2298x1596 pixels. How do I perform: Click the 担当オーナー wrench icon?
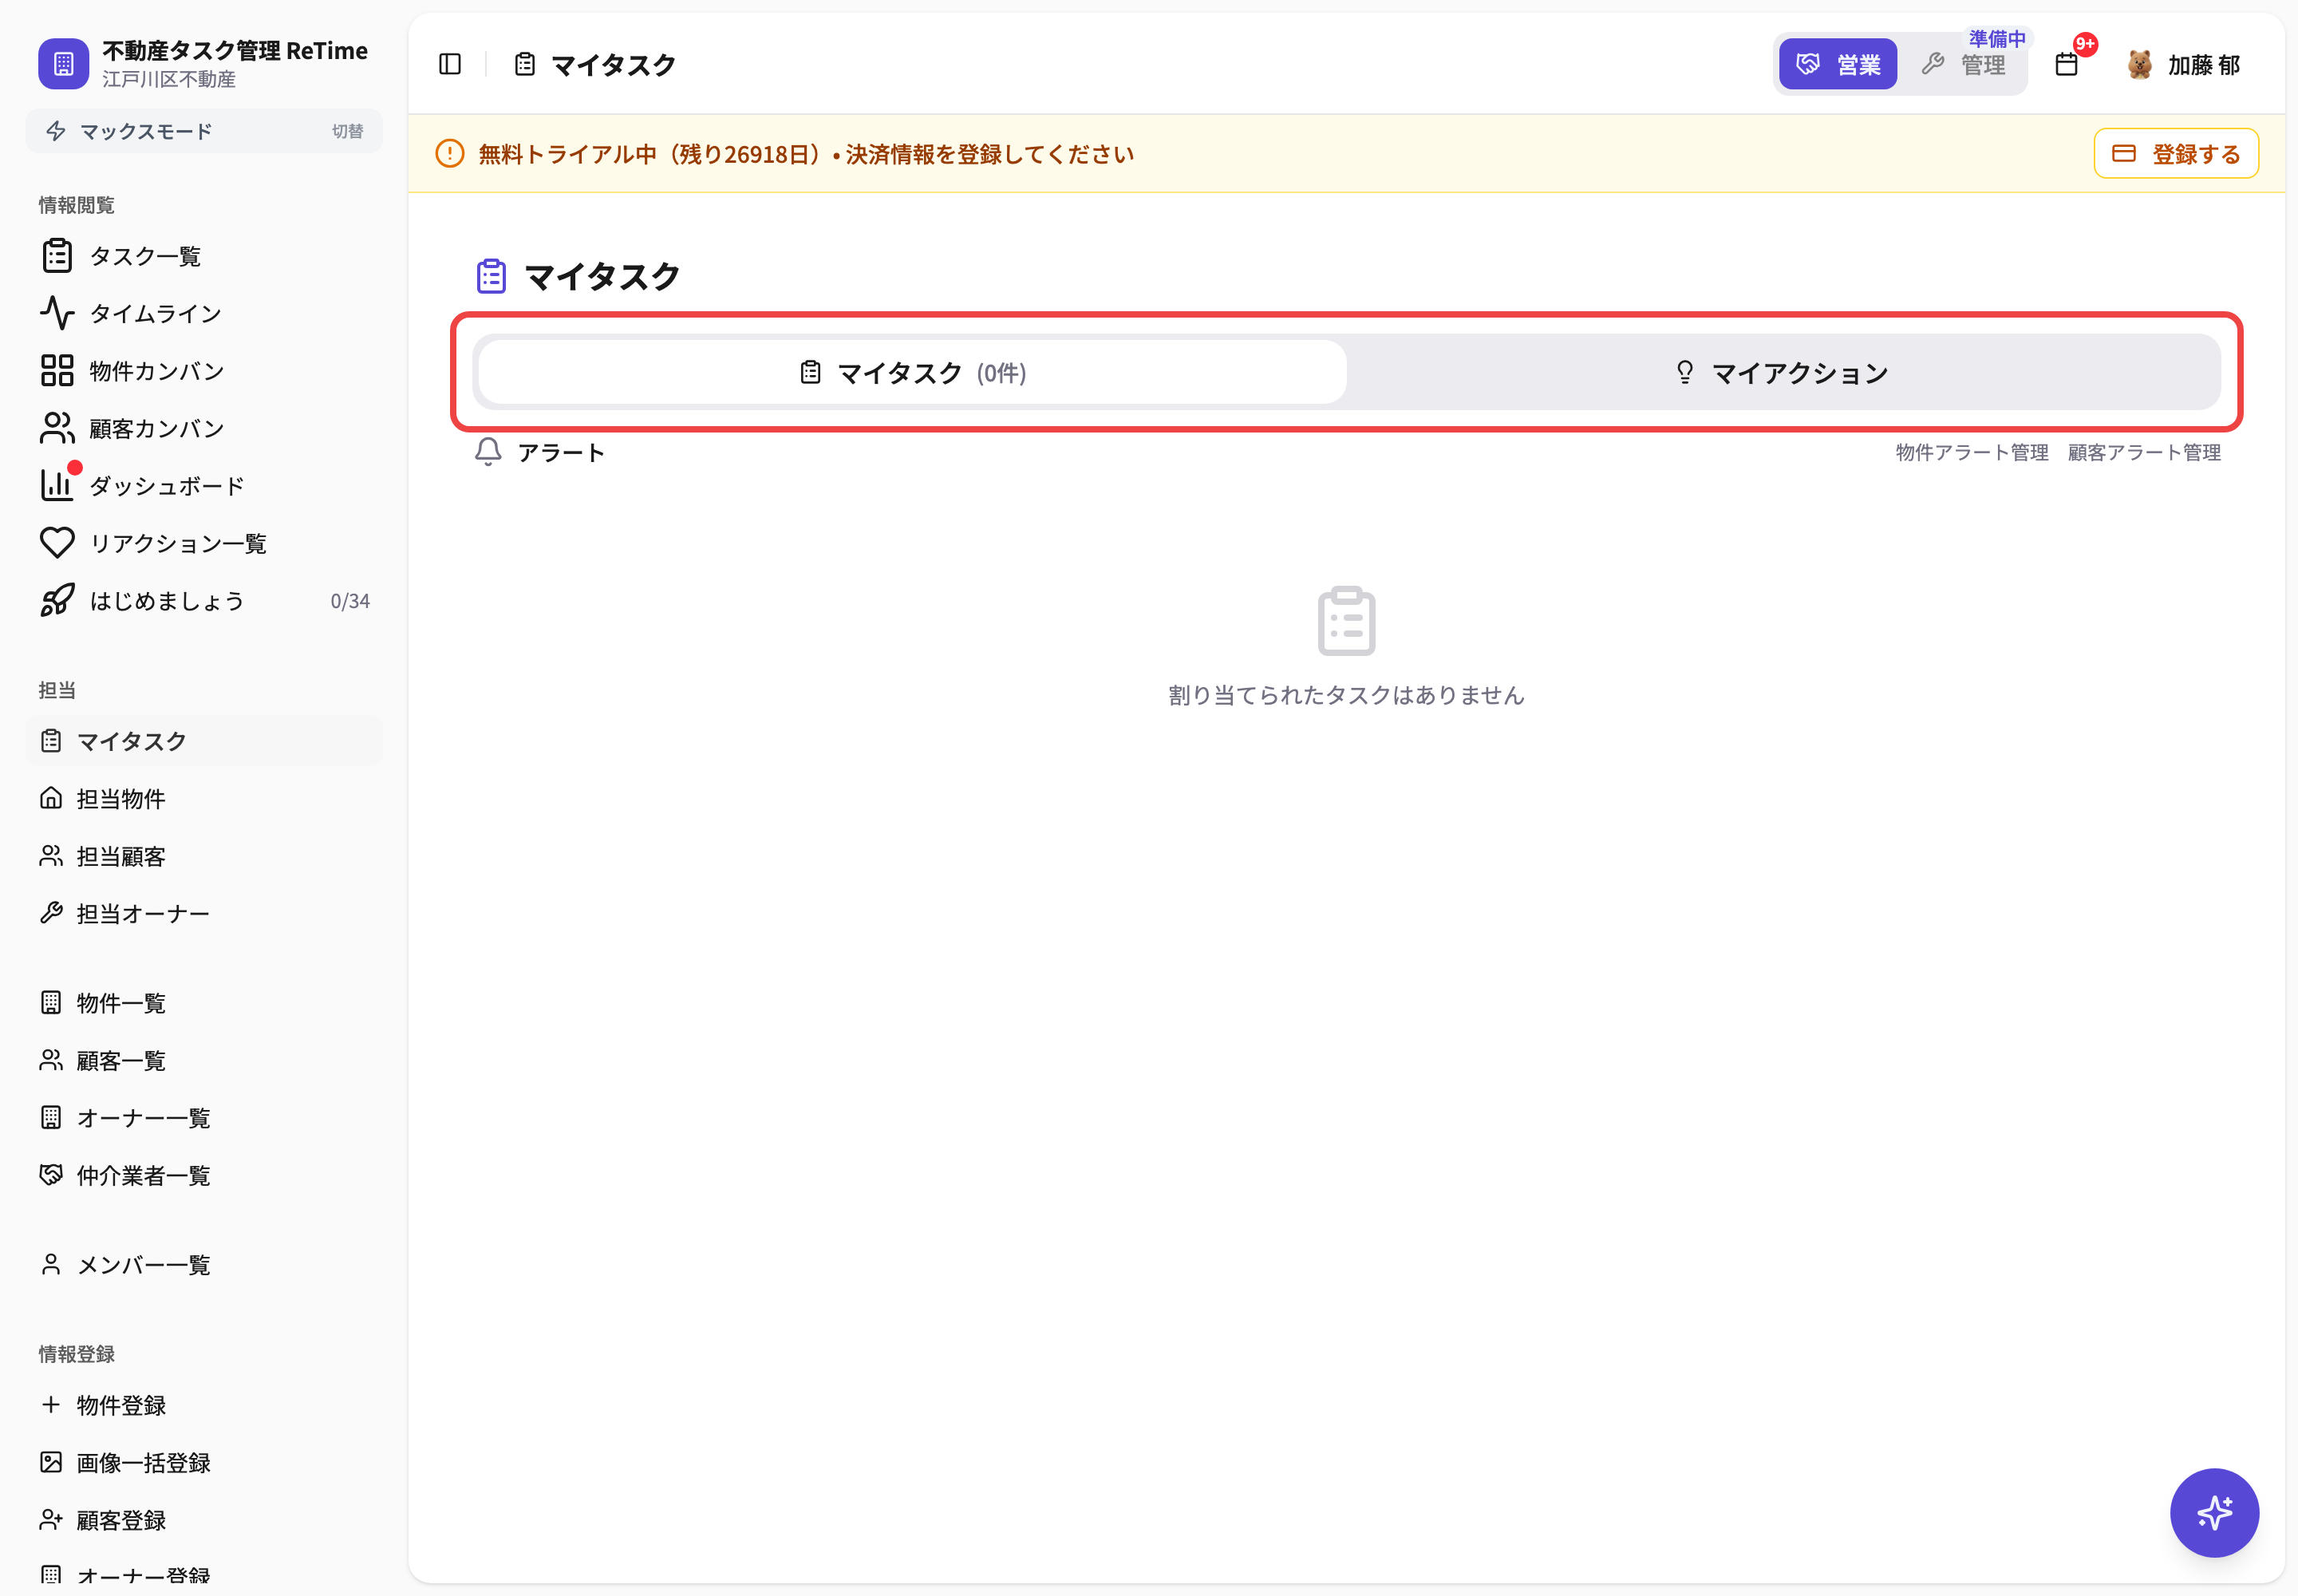point(51,913)
